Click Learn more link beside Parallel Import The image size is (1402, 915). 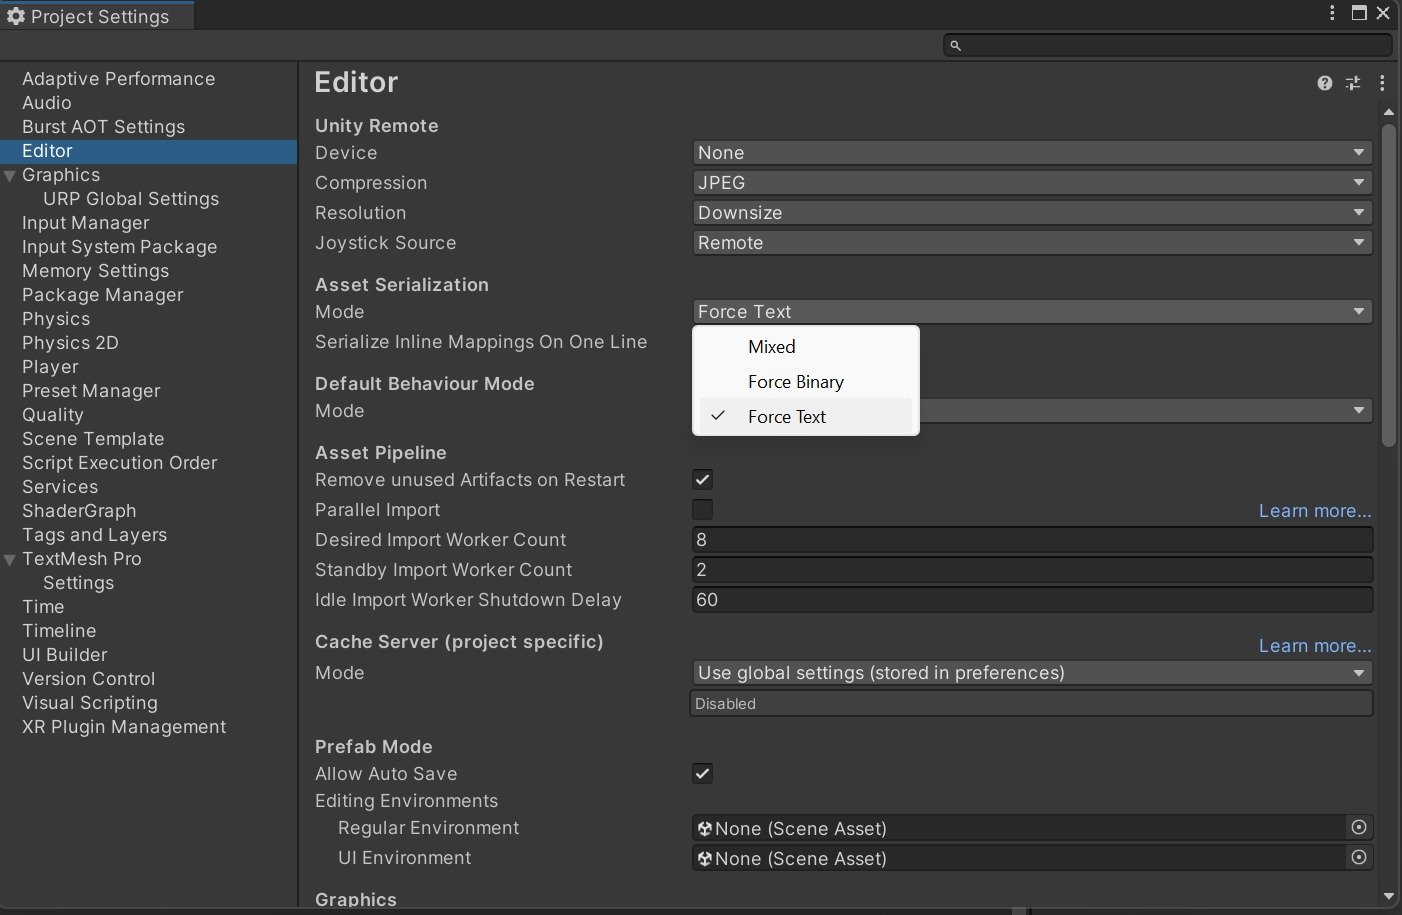click(x=1315, y=511)
